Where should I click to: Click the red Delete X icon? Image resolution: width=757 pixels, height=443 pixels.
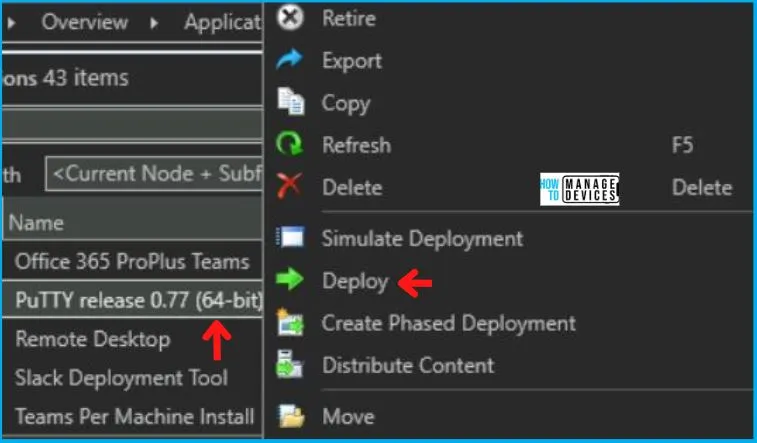tap(289, 186)
